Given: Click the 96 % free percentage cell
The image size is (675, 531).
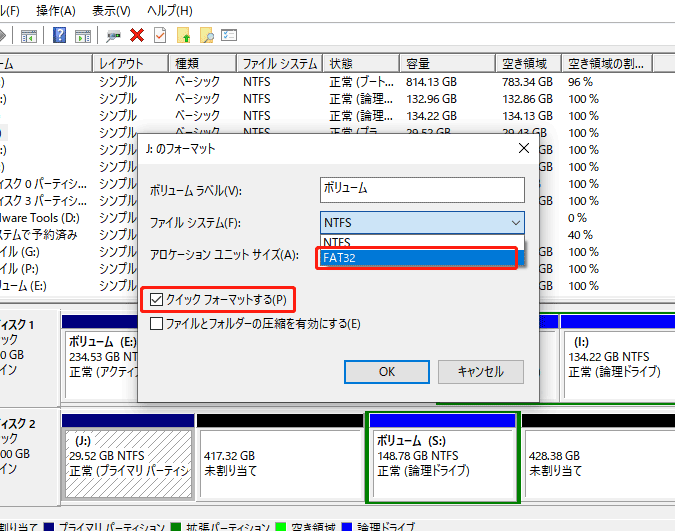Looking at the screenshot, I should tap(580, 82).
